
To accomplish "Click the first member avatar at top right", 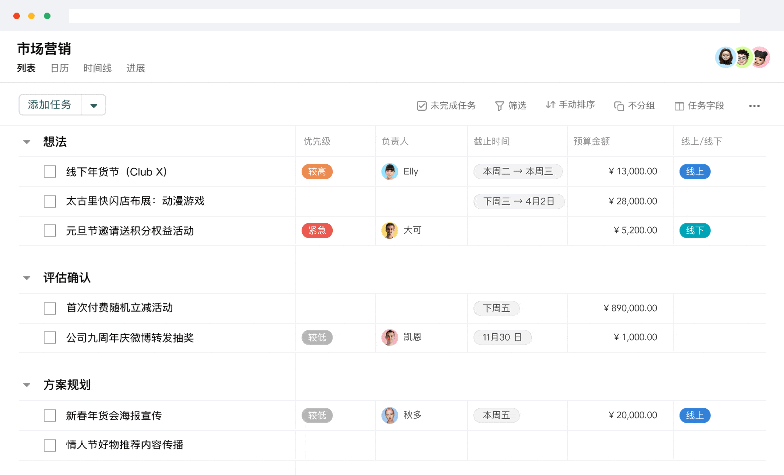I will point(725,57).
